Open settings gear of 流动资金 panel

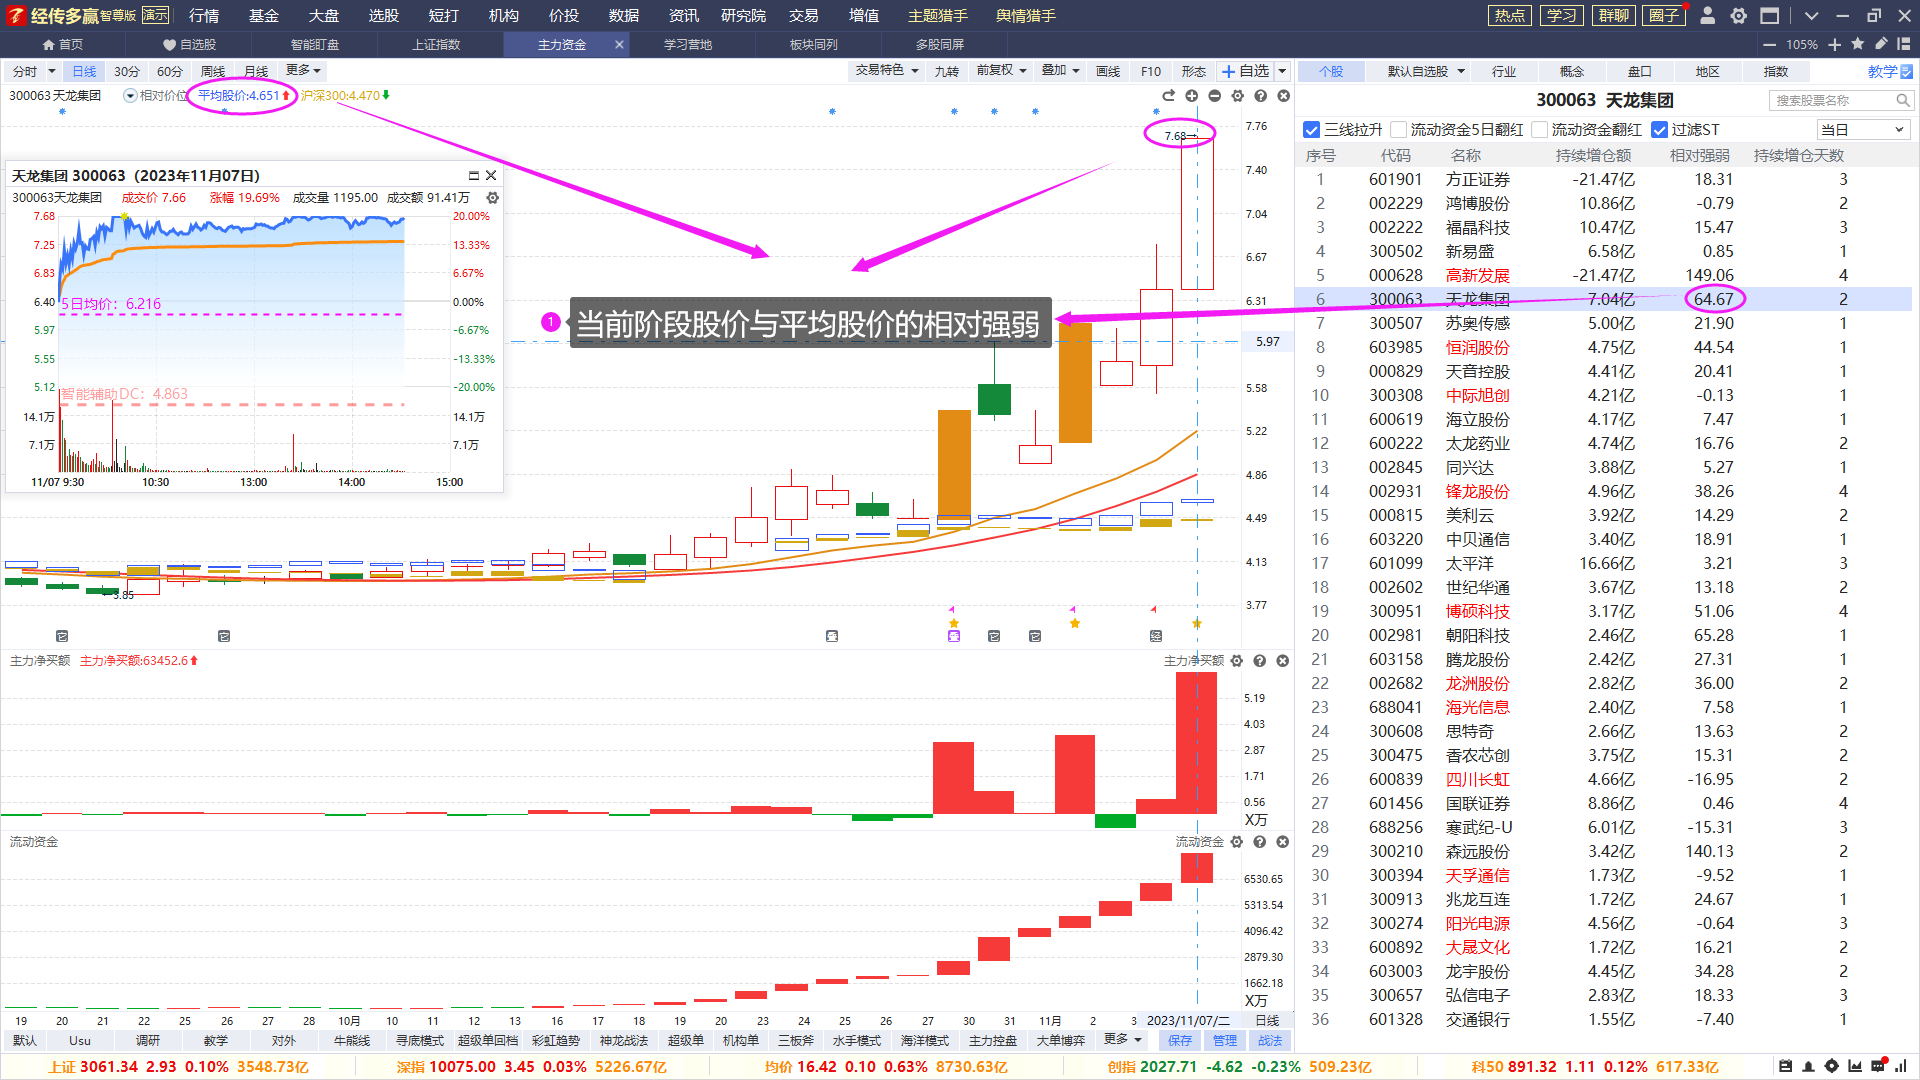1237,842
